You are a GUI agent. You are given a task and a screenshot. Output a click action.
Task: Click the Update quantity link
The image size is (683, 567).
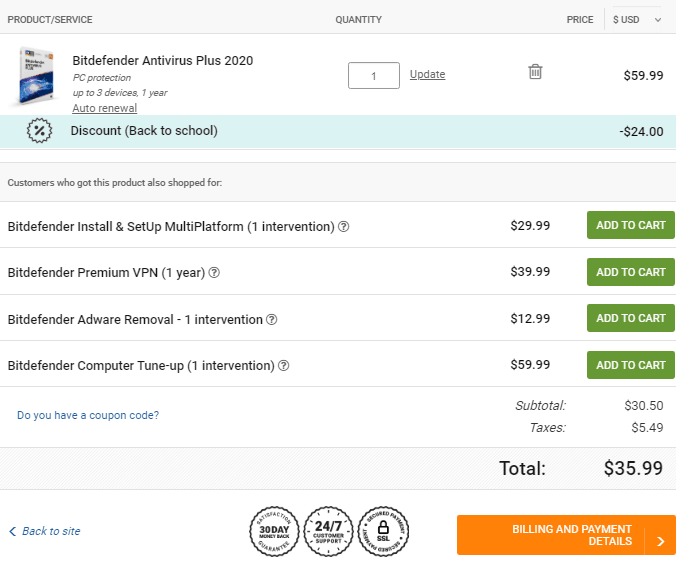[x=427, y=74]
